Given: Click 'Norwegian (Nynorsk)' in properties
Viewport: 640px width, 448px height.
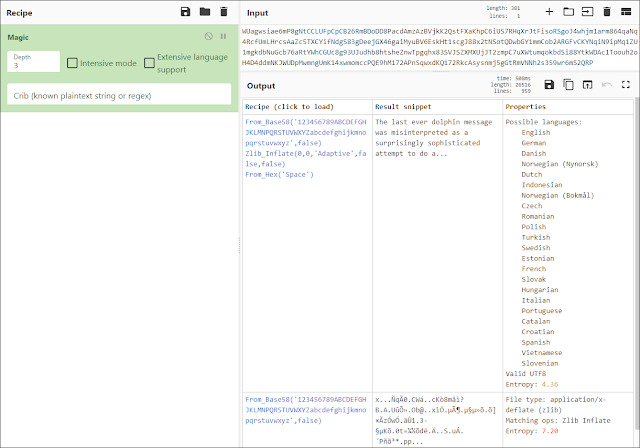Looking at the screenshot, I should pos(560,164).
